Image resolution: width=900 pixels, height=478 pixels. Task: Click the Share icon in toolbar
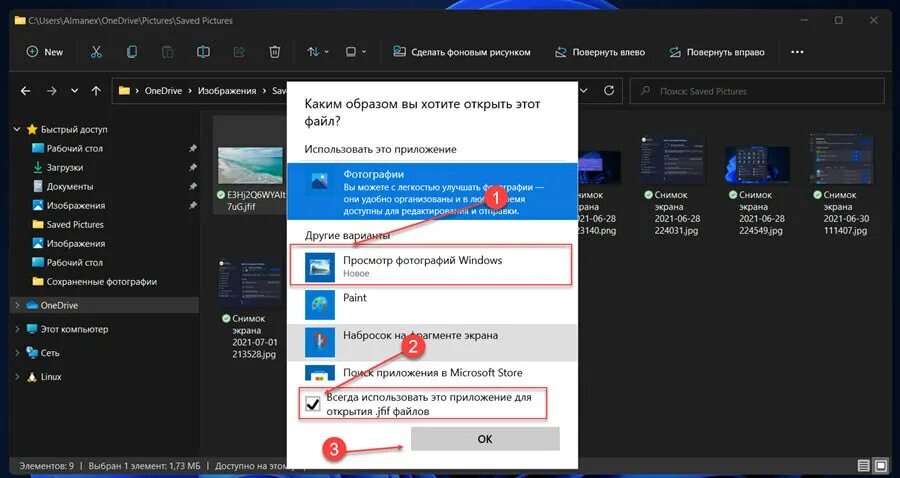pyautogui.click(x=239, y=52)
